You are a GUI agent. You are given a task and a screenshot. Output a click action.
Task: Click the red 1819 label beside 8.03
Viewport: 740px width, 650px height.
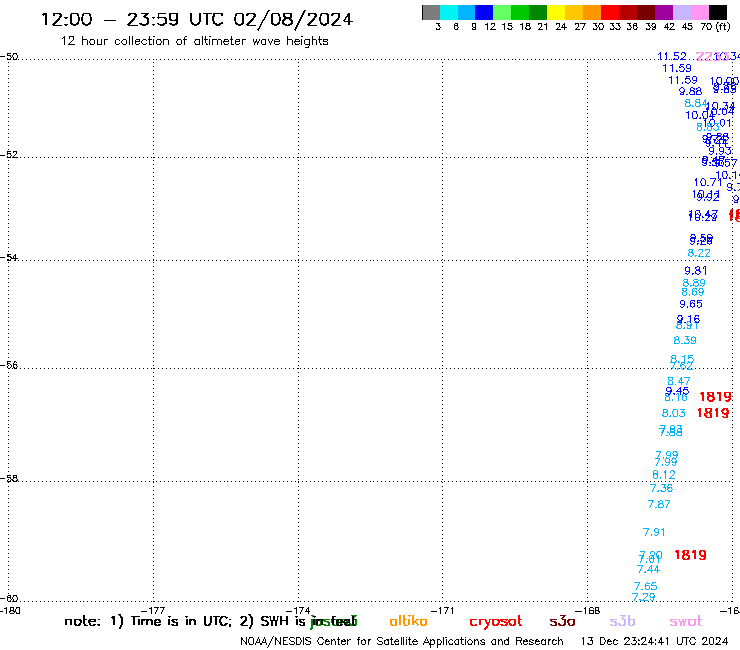[x=713, y=413]
